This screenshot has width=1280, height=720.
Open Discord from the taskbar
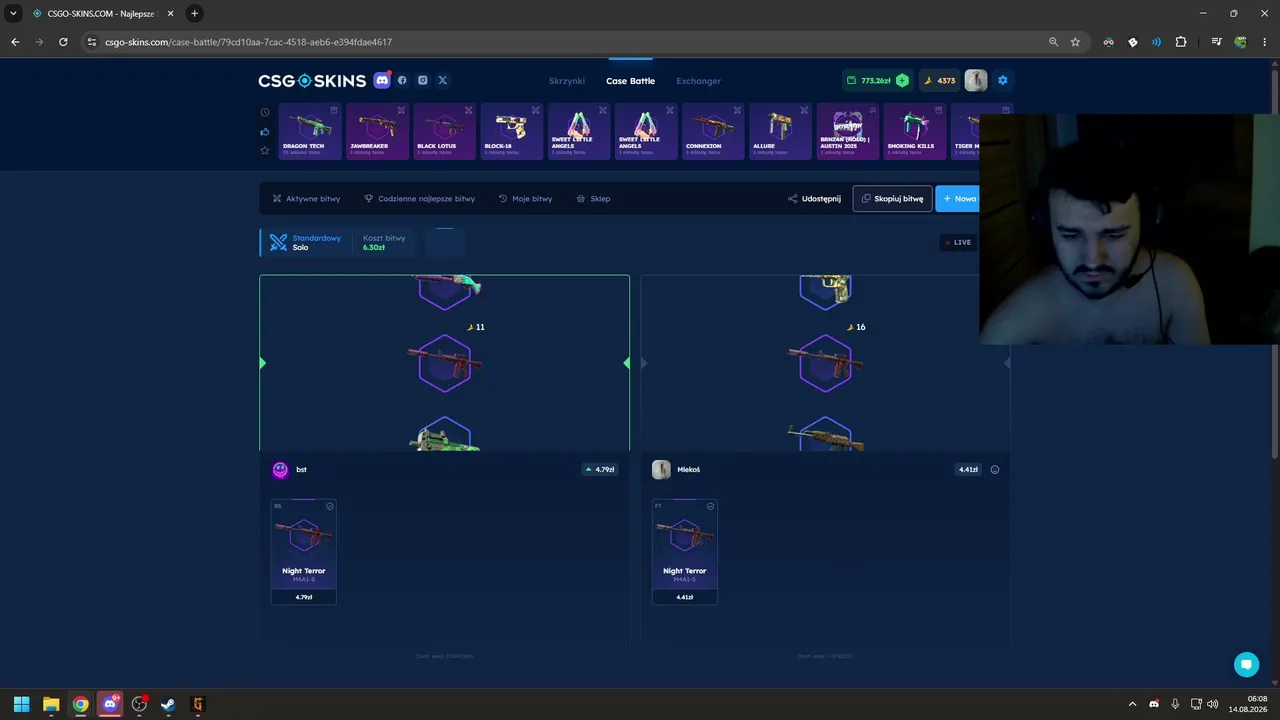pyautogui.click(x=110, y=704)
